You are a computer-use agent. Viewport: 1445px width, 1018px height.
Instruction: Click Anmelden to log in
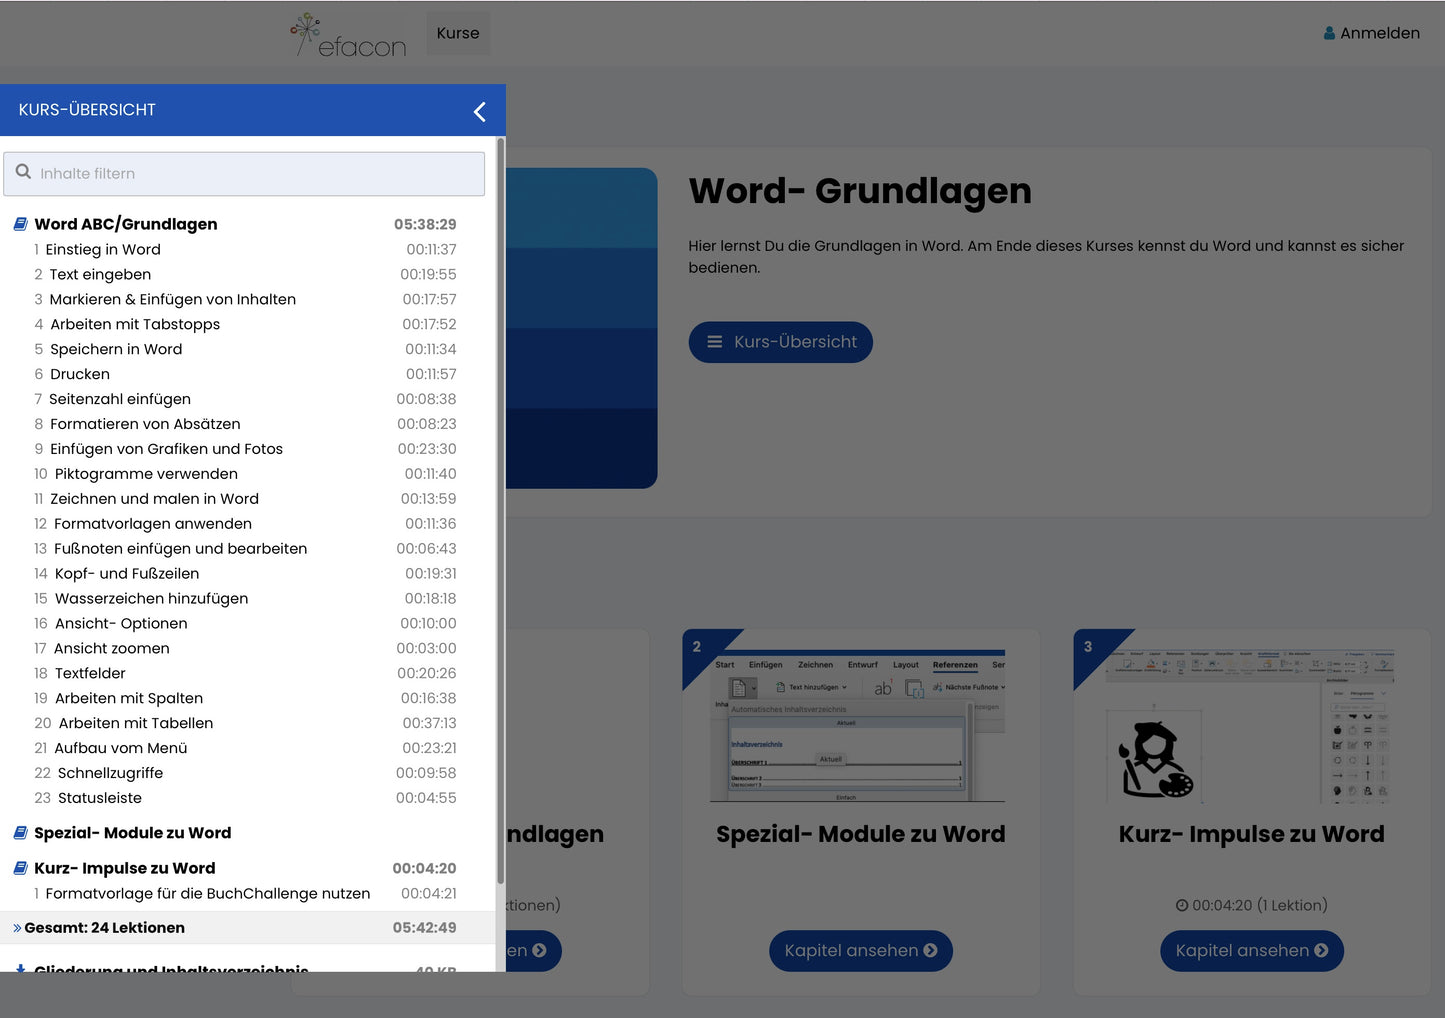[x=1379, y=33]
